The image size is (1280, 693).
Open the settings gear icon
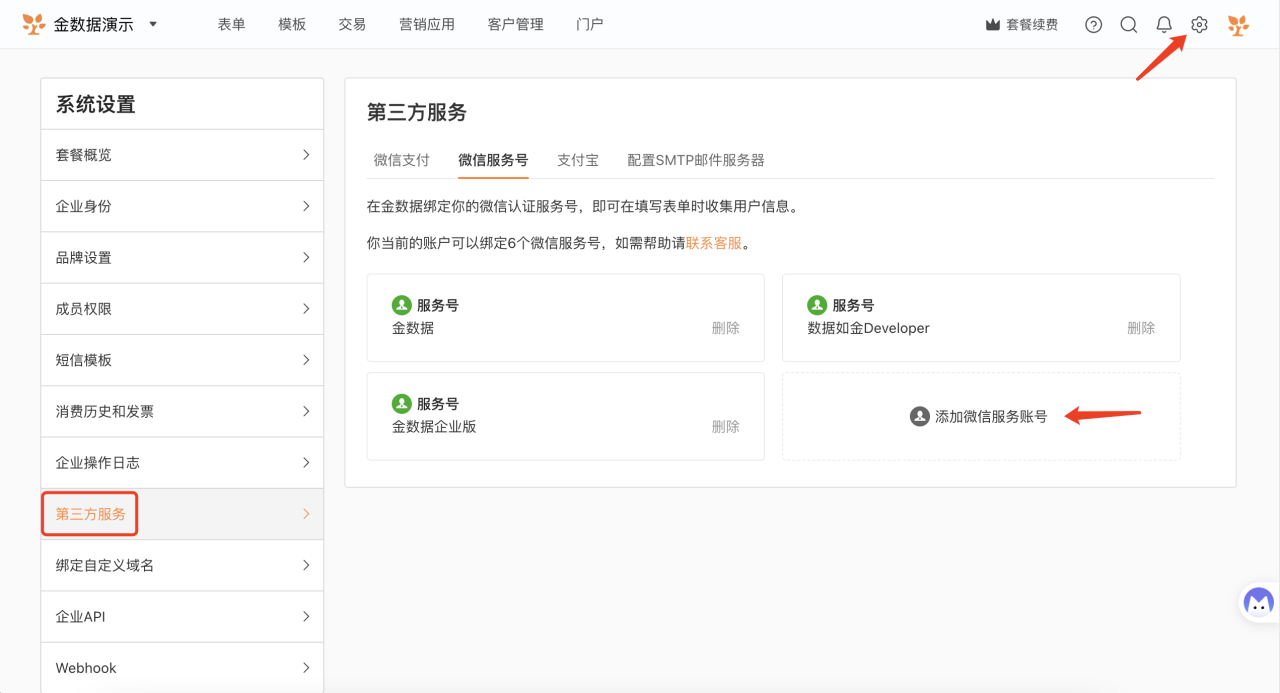pyautogui.click(x=1199, y=25)
